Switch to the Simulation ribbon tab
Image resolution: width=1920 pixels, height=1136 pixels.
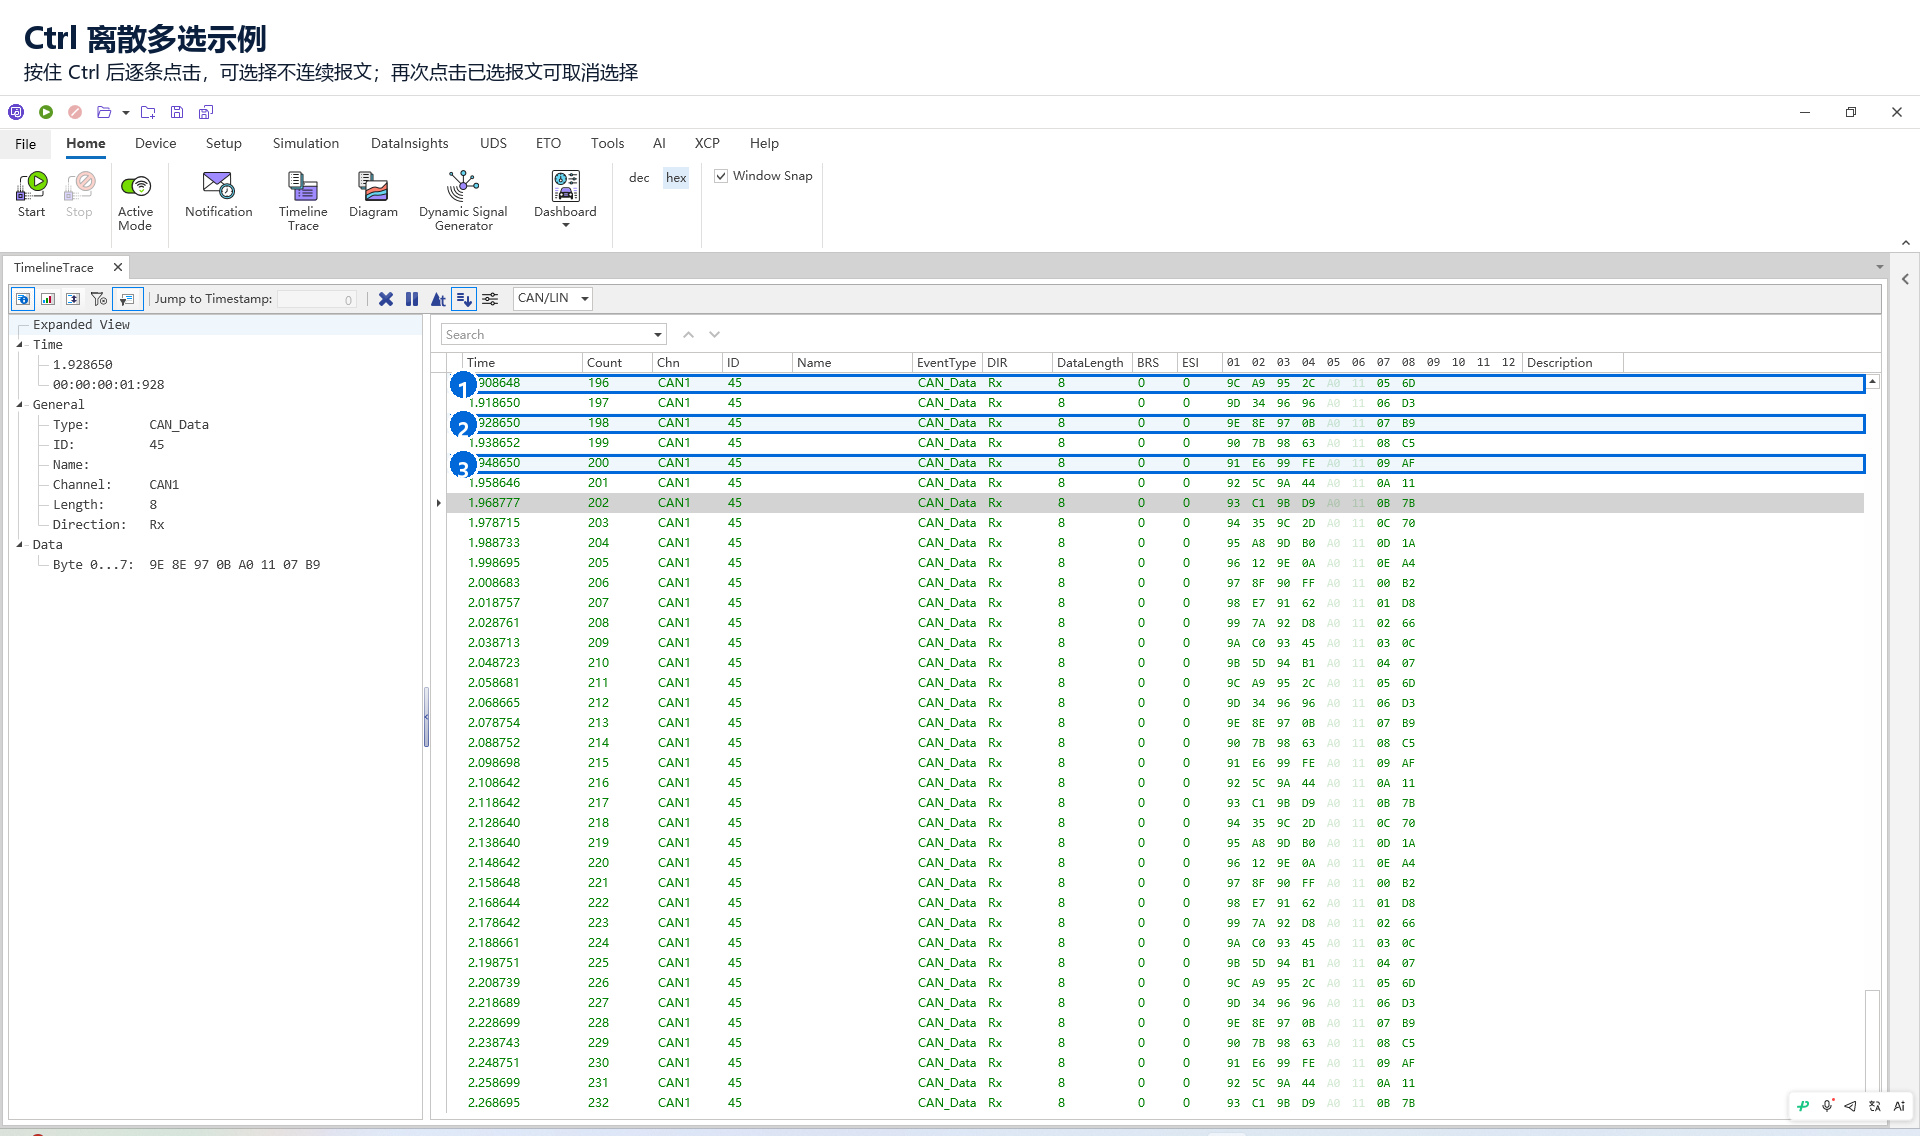point(306,143)
